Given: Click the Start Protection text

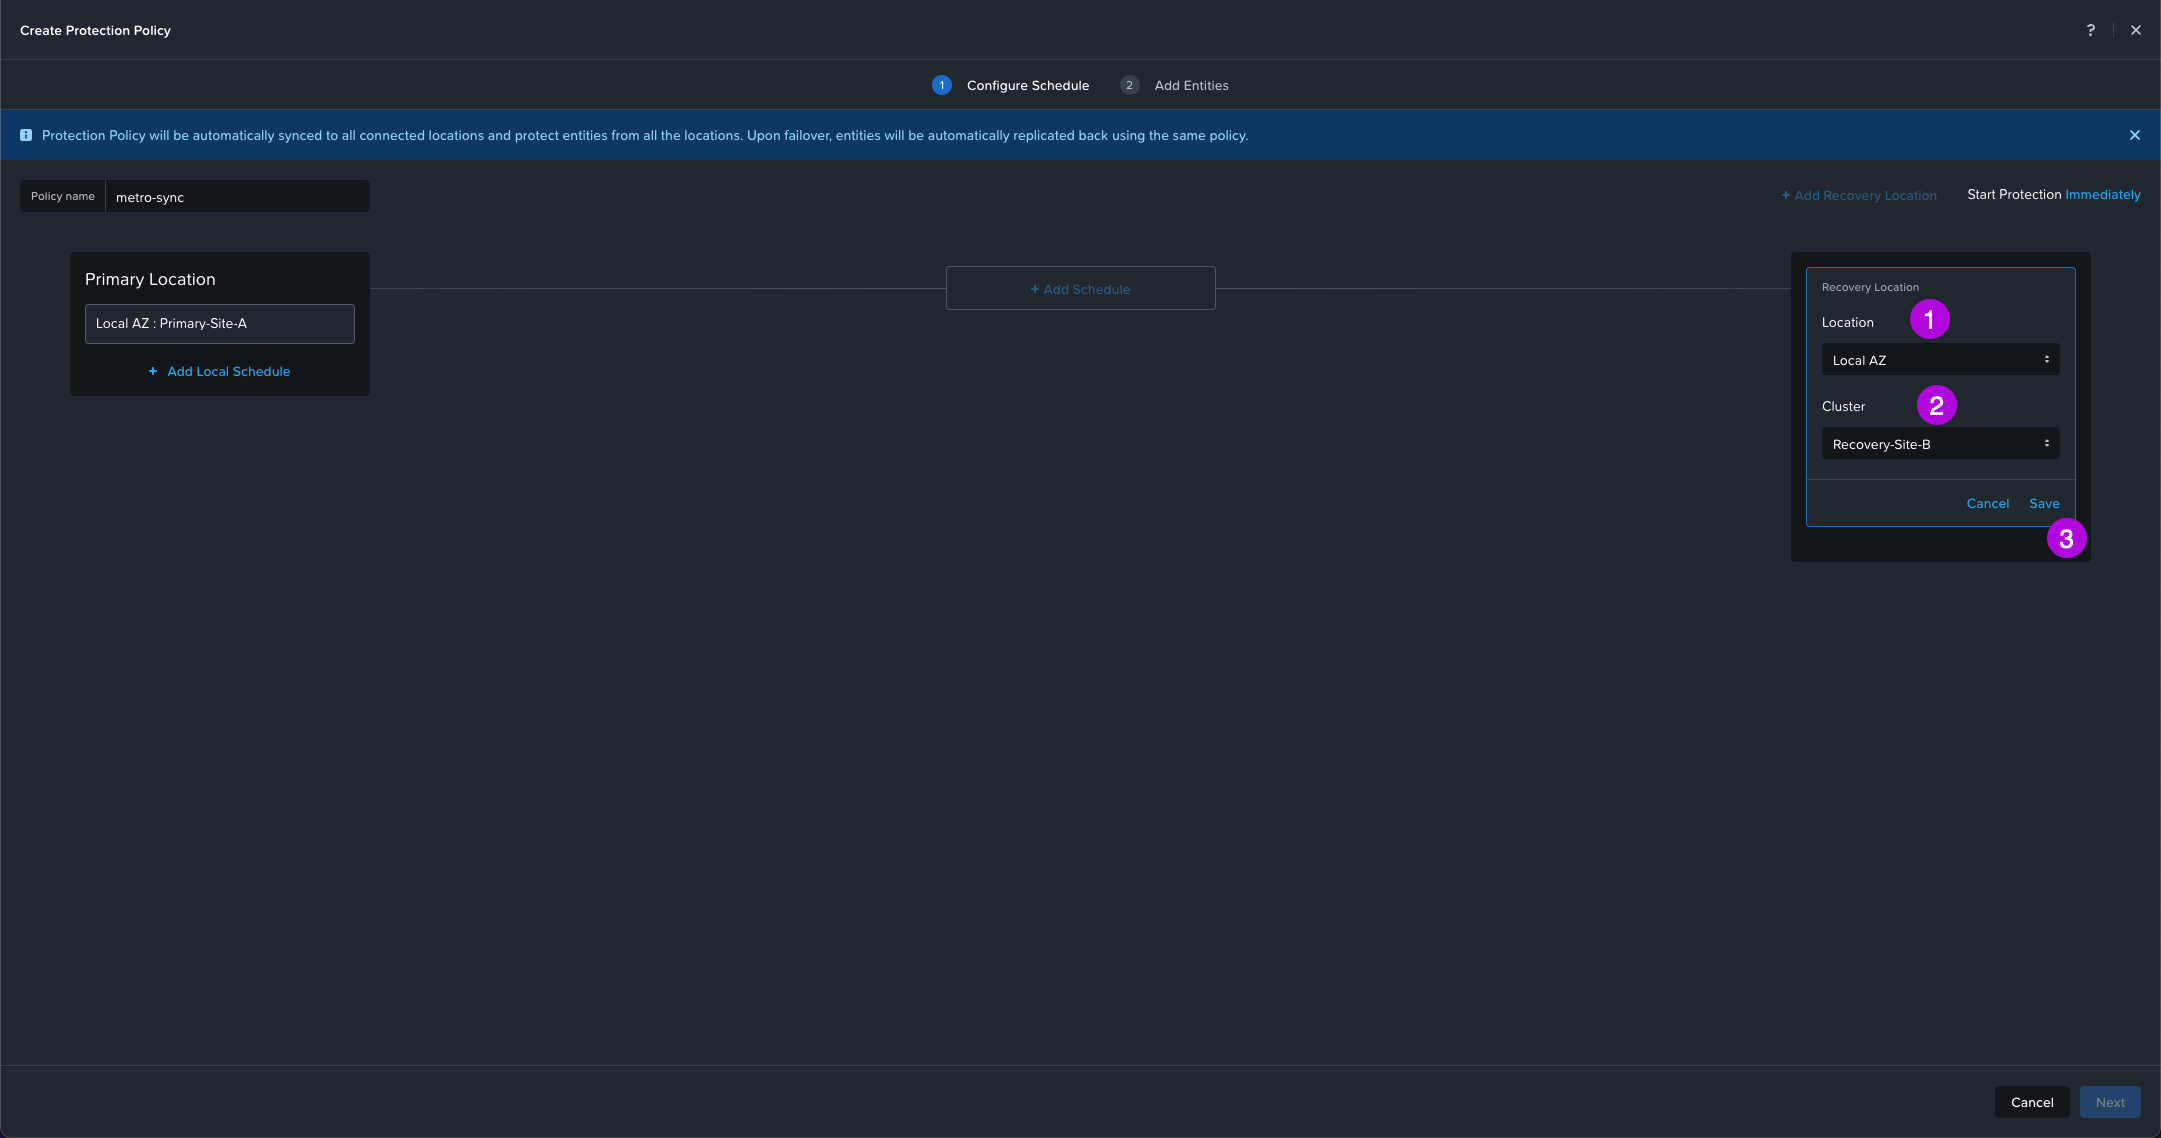Looking at the screenshot, I should pyautogui.click(x=2014, y=194).
